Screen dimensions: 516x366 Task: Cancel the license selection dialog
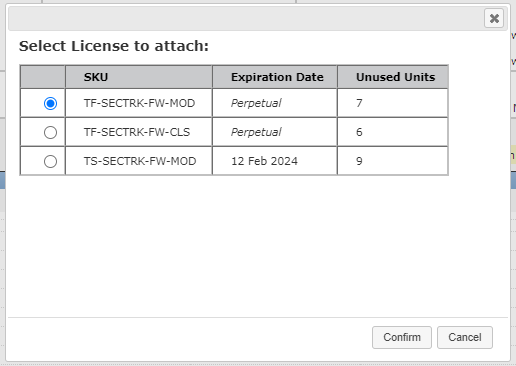point(465,337)
